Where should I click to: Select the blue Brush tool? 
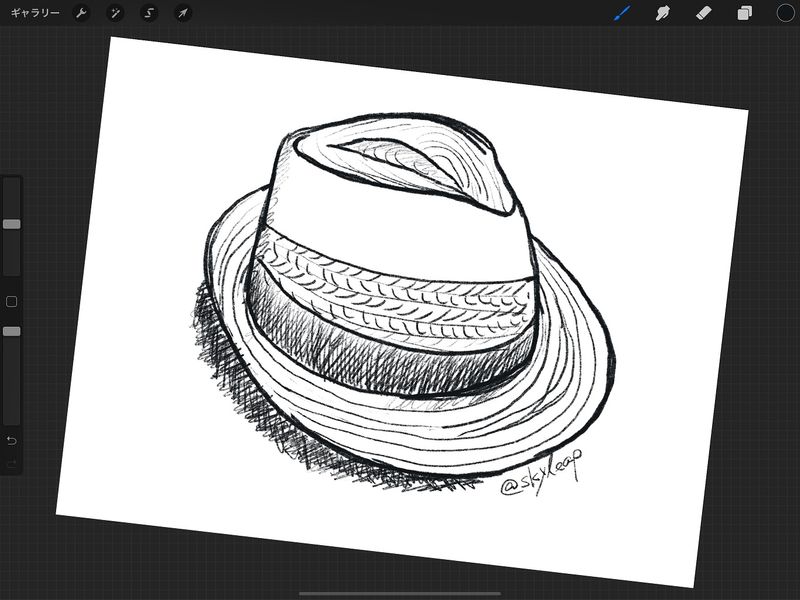point(622,13)
